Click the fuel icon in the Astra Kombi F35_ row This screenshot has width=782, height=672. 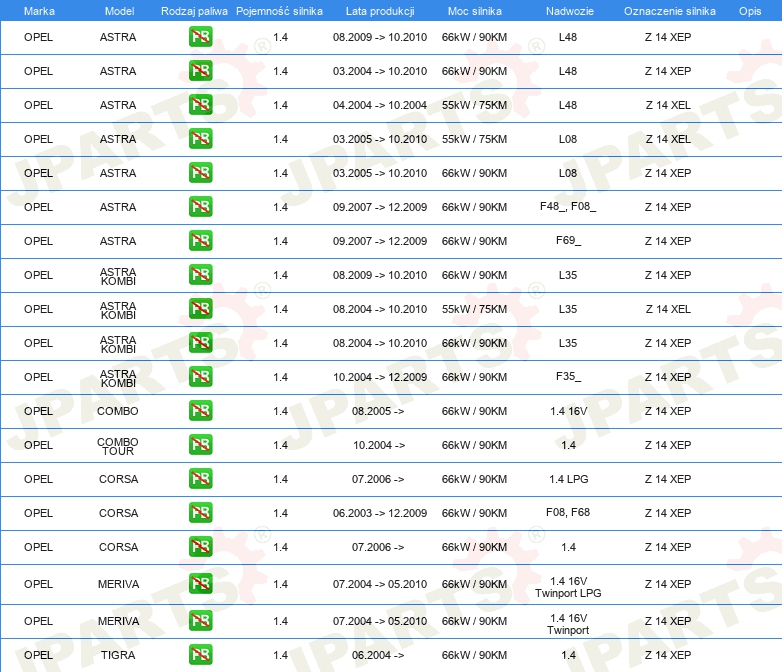pyautogui.click(x=200, y=377)
